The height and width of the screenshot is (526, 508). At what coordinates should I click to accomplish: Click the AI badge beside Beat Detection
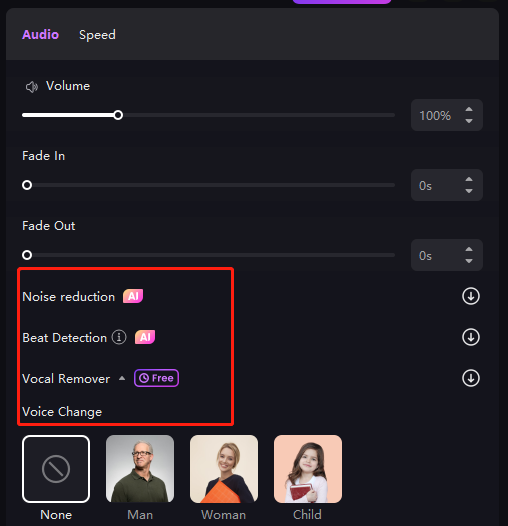(x=145, y=337)
